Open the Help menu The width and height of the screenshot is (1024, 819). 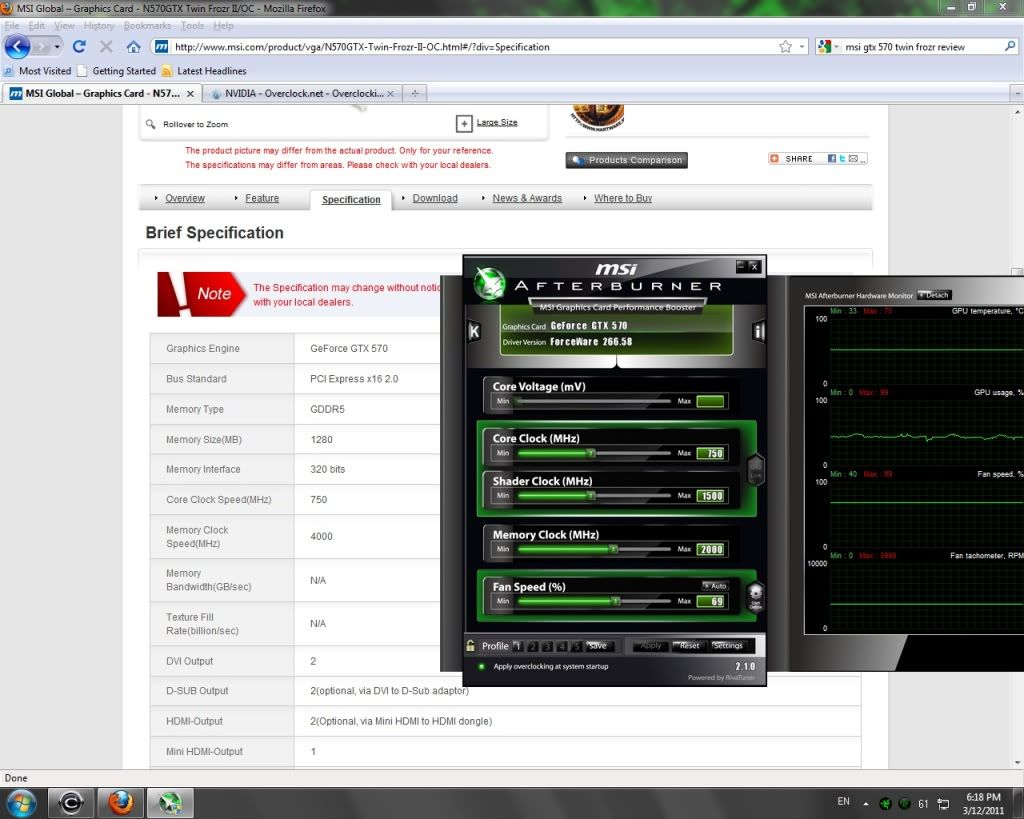click(x=223, y=25)
